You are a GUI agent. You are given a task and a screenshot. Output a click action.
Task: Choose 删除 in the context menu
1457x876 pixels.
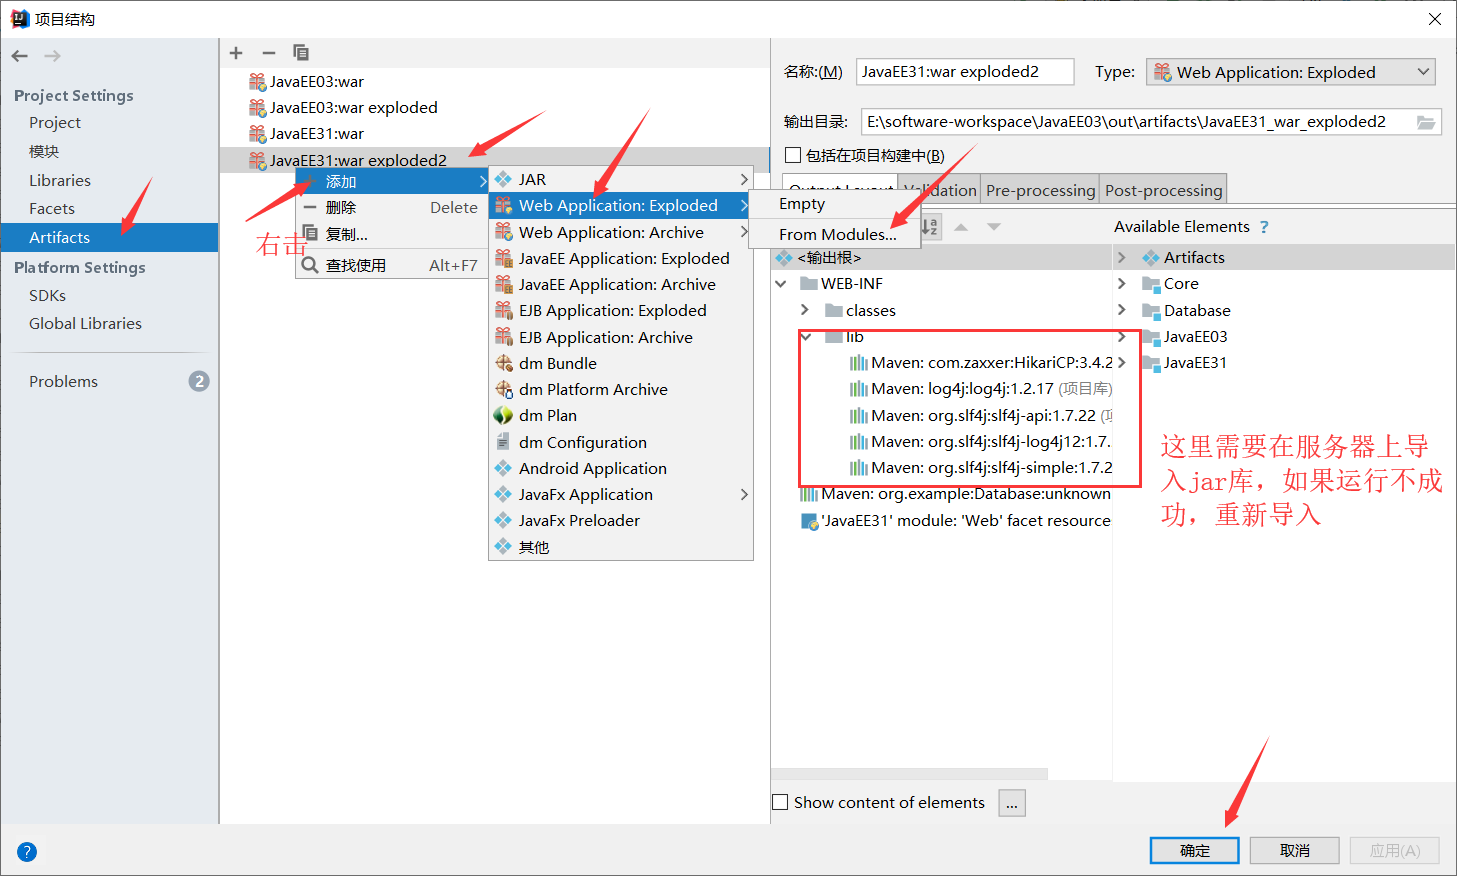coord(392,207)
